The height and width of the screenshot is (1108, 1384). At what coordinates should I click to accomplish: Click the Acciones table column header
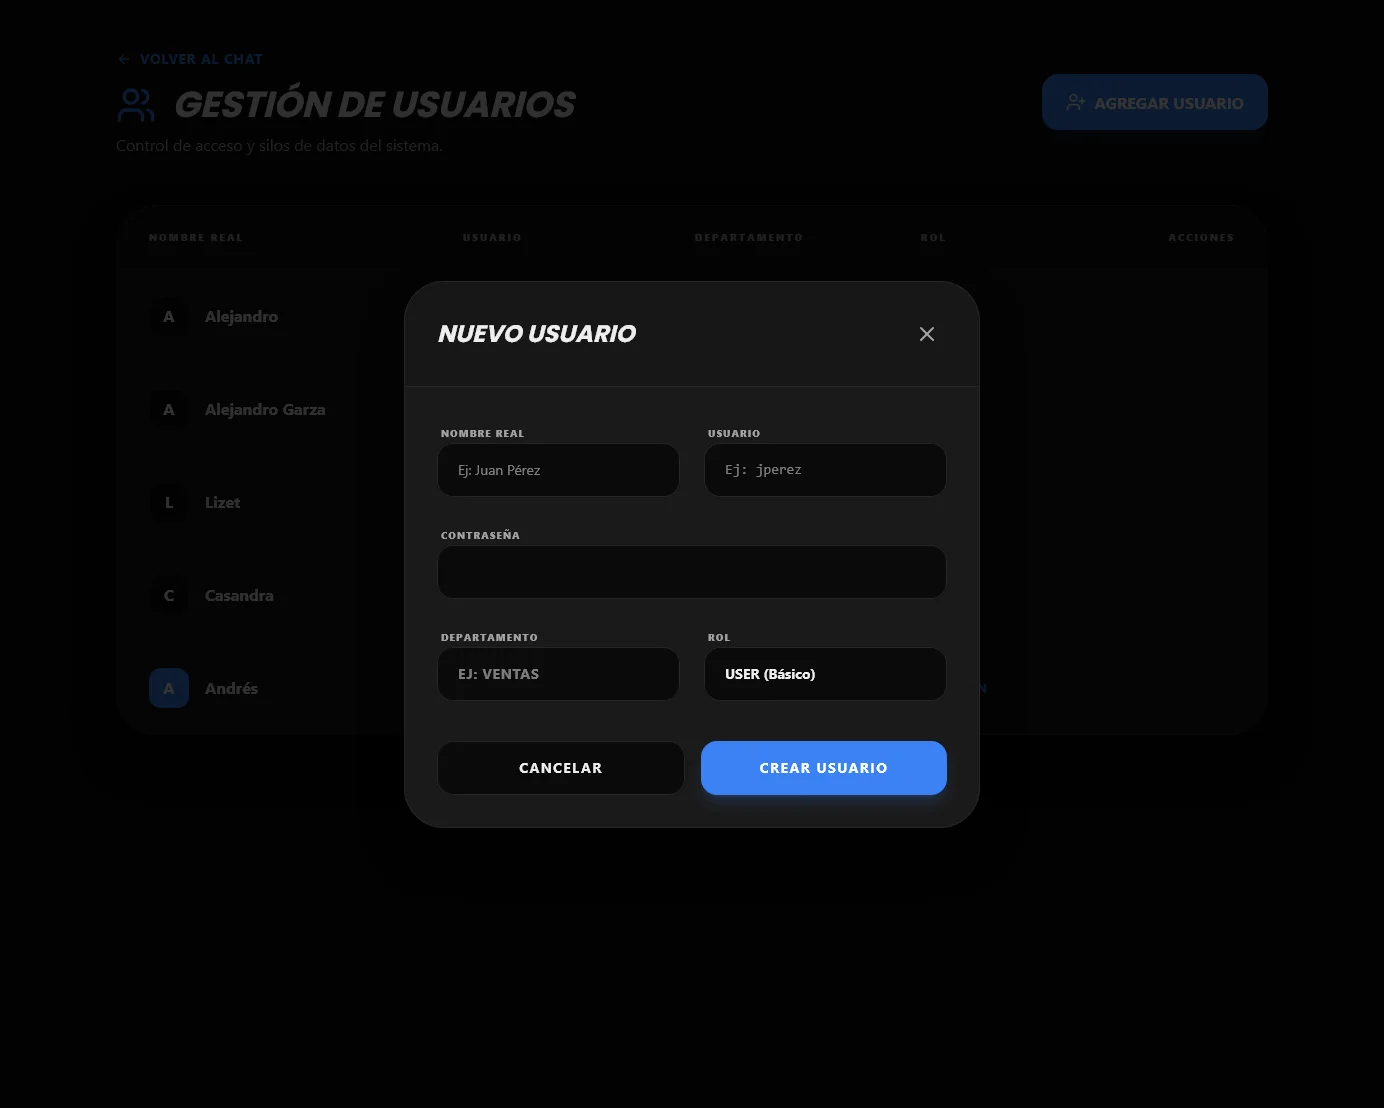[1201, 238]
